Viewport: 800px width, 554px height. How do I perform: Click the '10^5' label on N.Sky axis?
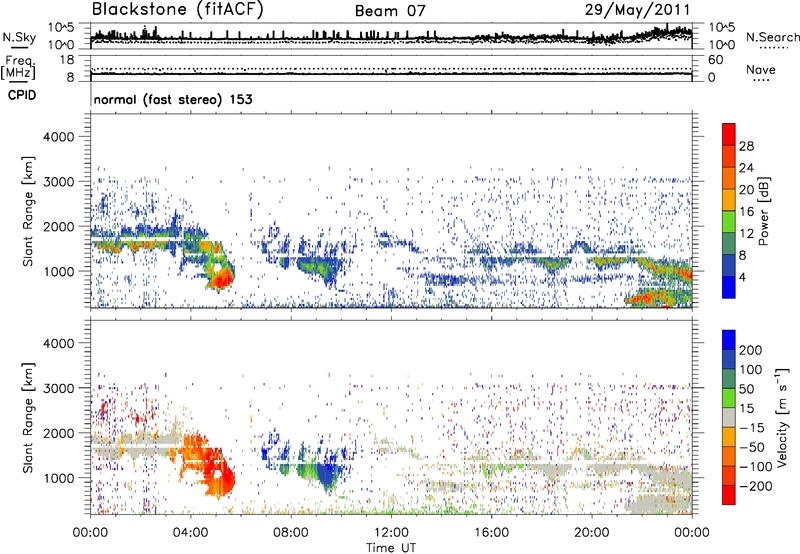point(61,28)
